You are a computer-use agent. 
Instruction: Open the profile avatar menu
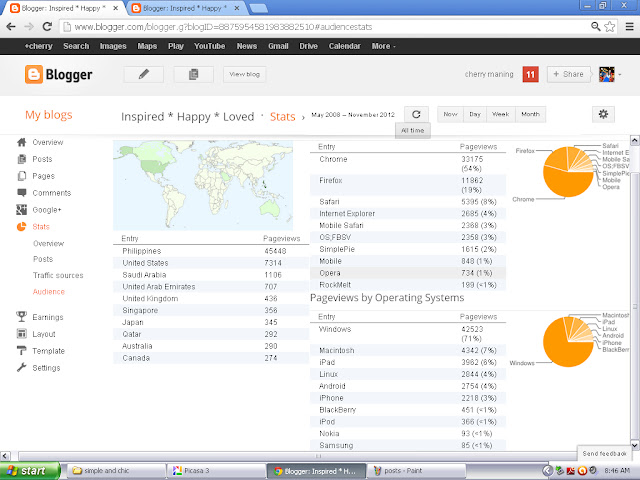point(610,74)
